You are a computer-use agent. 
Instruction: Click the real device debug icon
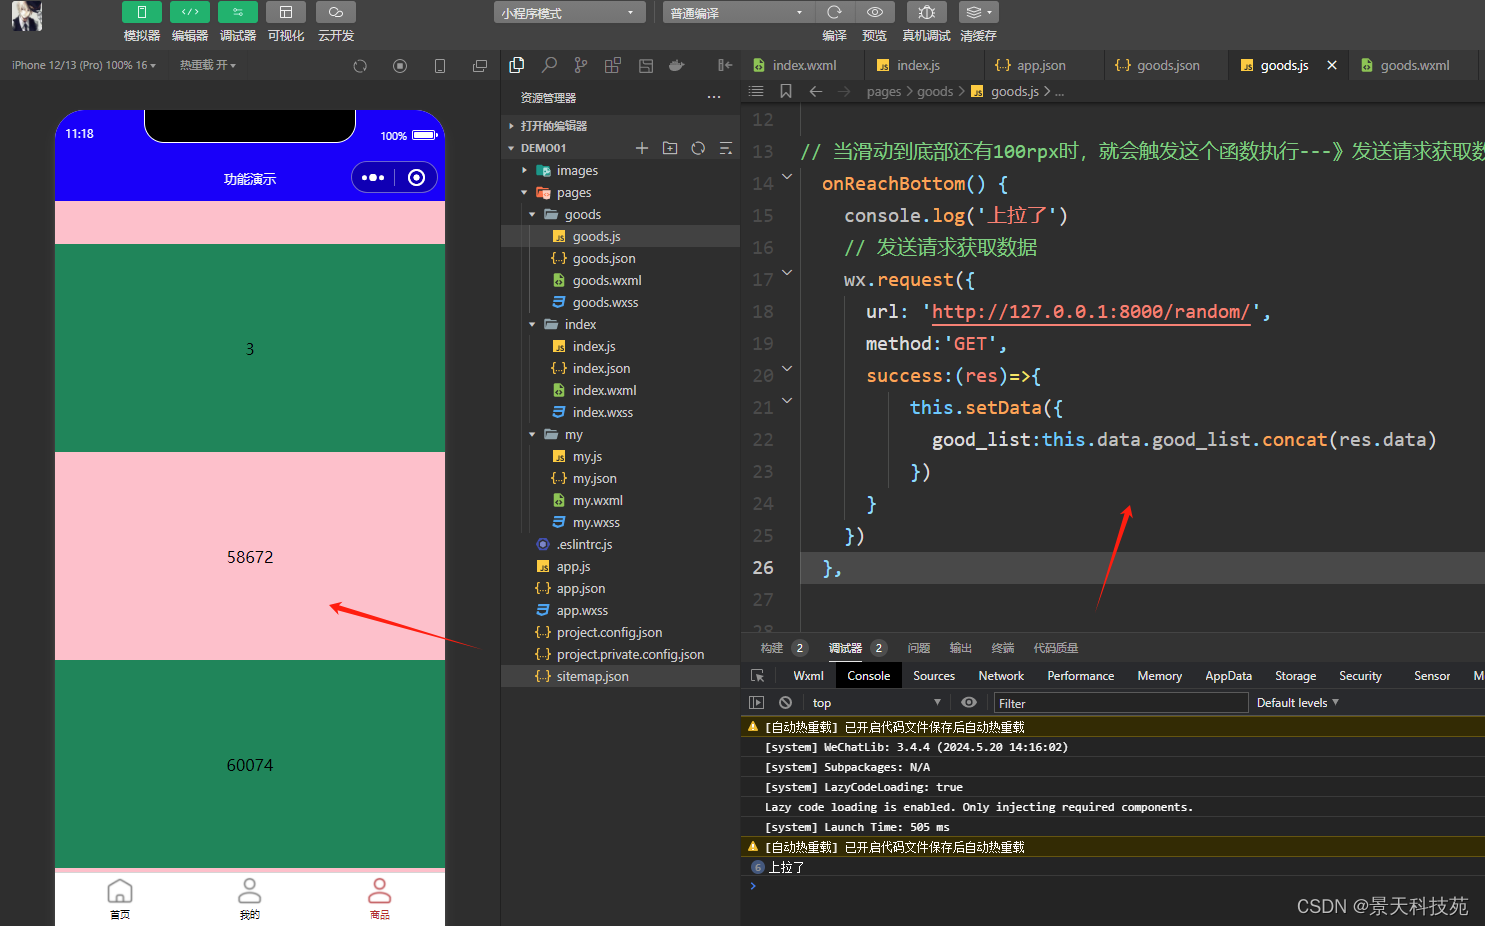point(926,12)
